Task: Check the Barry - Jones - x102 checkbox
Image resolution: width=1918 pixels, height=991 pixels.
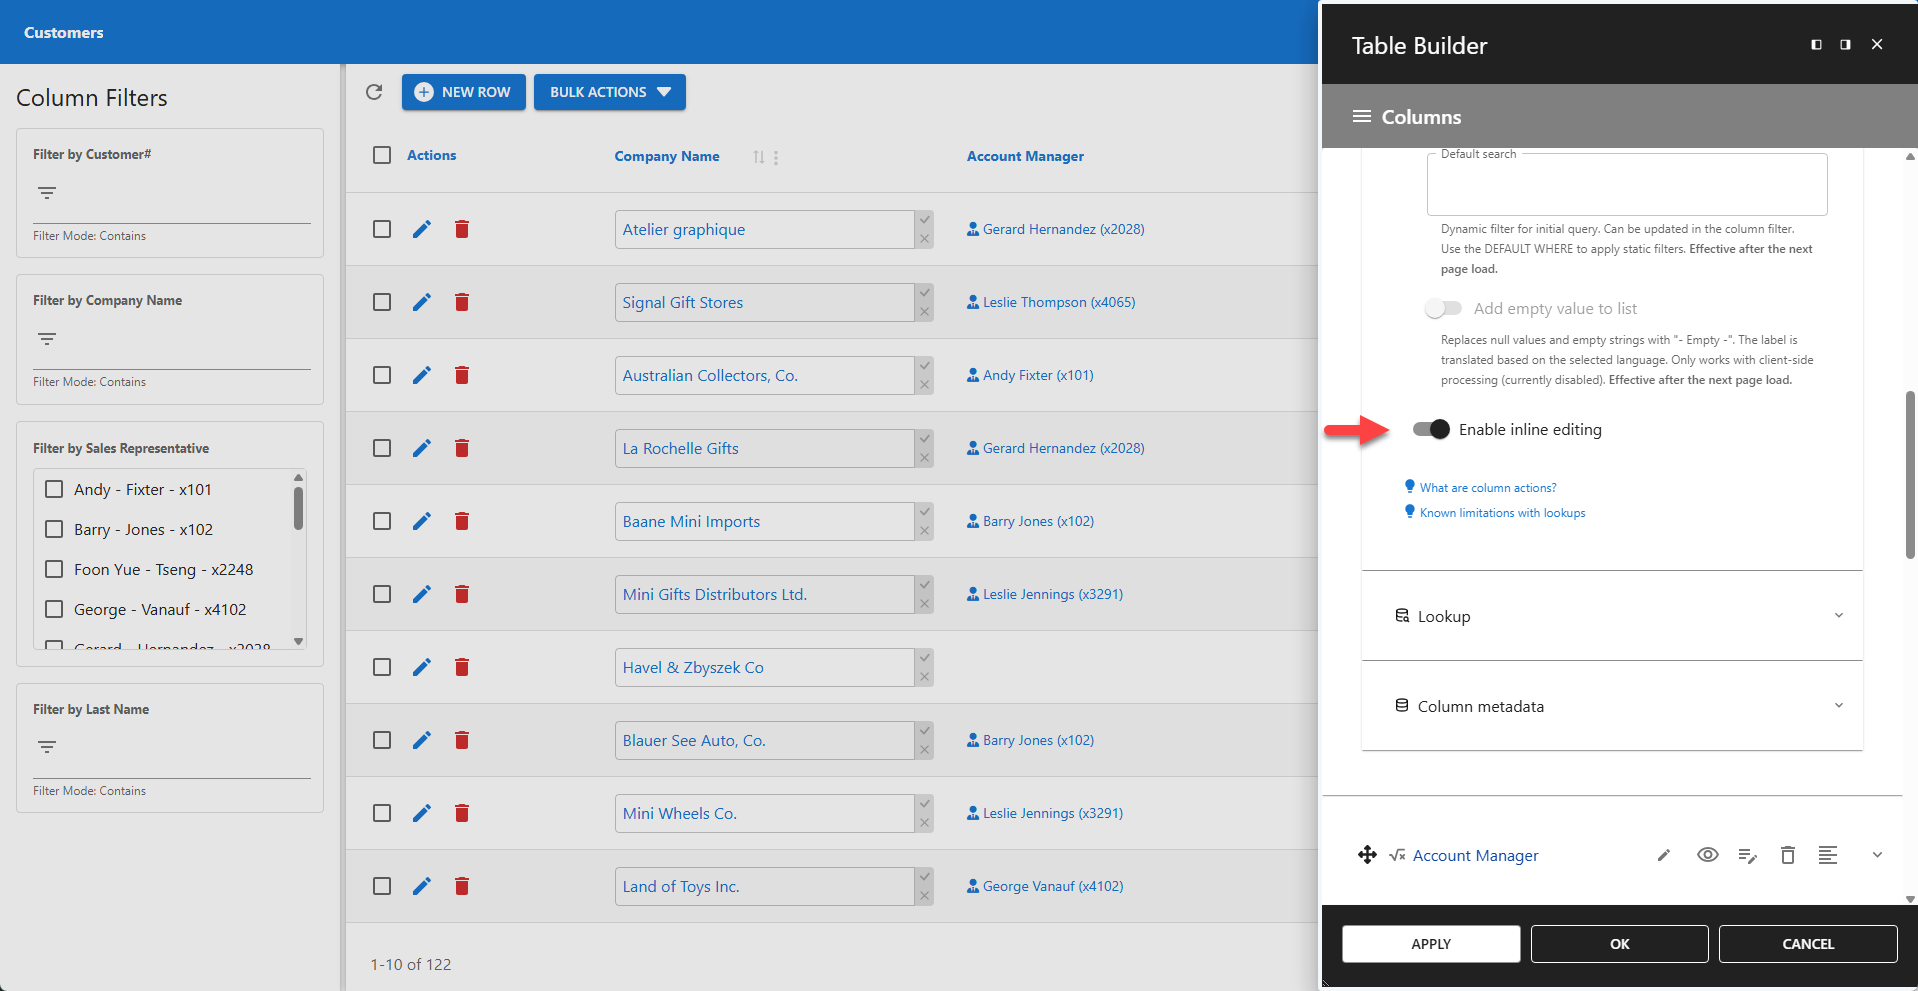Action: point(54,529)
